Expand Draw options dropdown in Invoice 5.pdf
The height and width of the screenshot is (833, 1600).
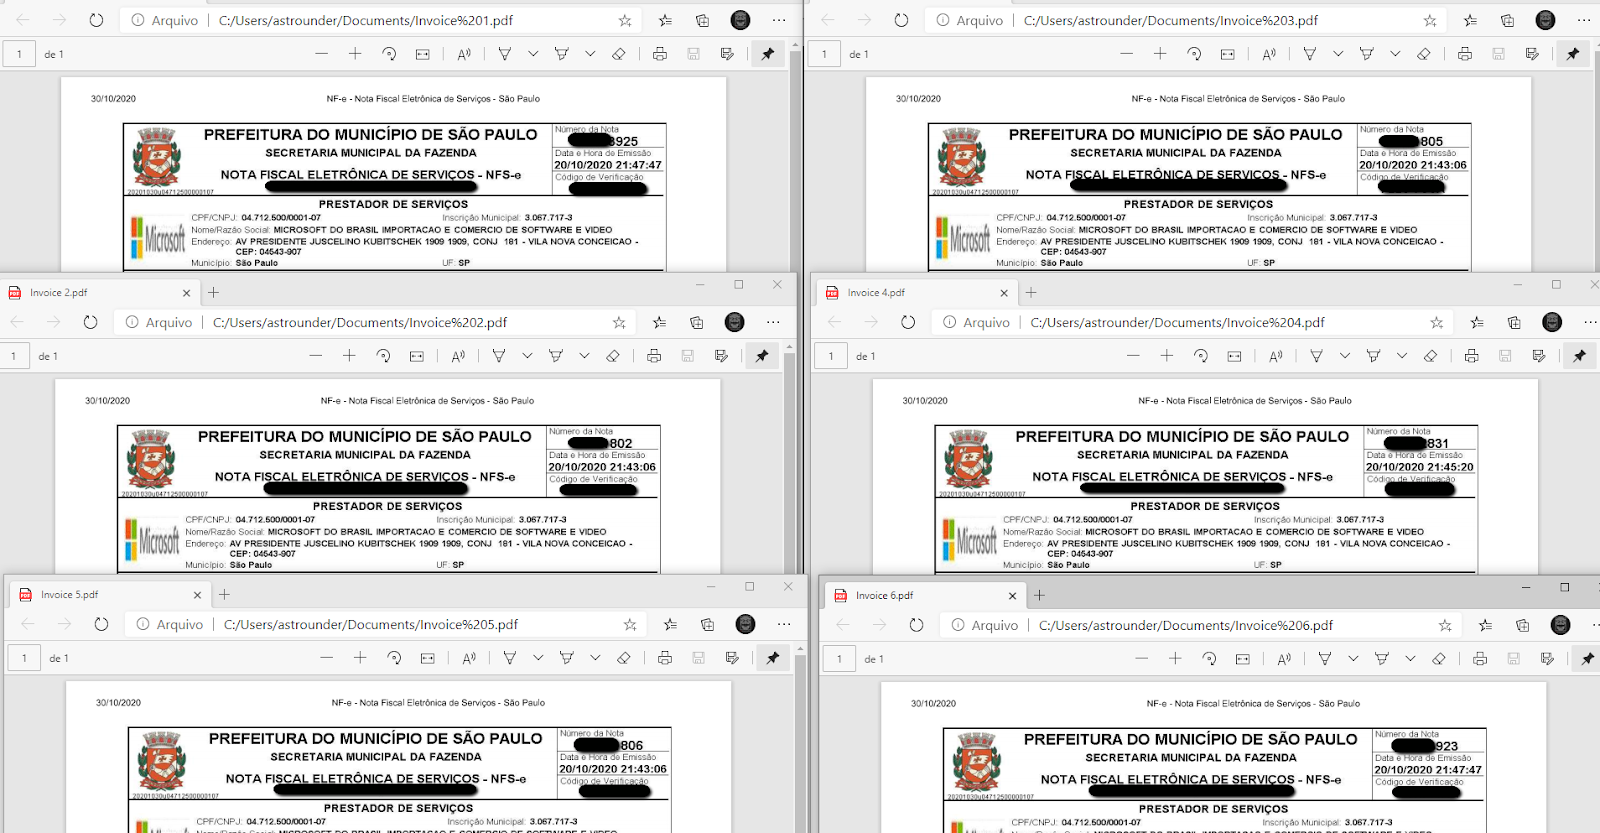point(538,658)
